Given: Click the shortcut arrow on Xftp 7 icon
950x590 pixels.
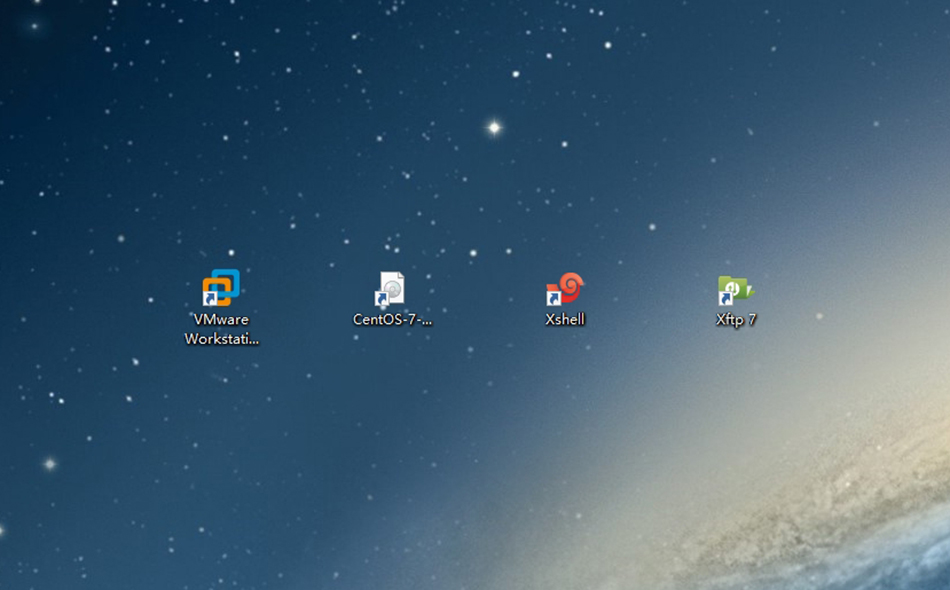Looking at the screenshot, I should 724,299.
